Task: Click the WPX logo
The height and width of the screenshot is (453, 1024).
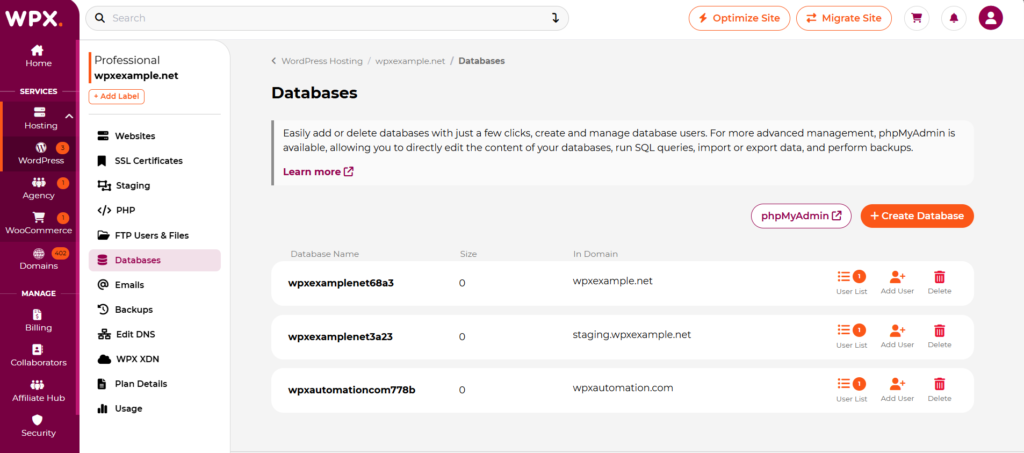Action: (x=34, y=18)
